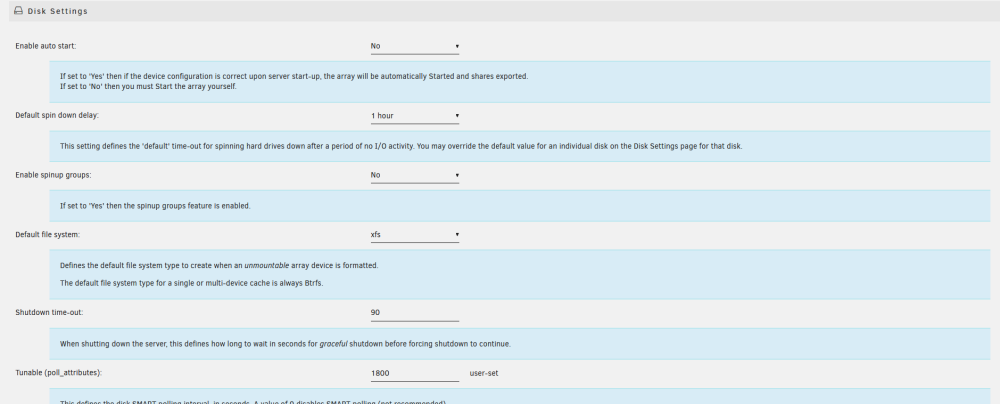Click the 'Enable spinup groups:' label
This screenshot has width=1000, height=404.
53,175
